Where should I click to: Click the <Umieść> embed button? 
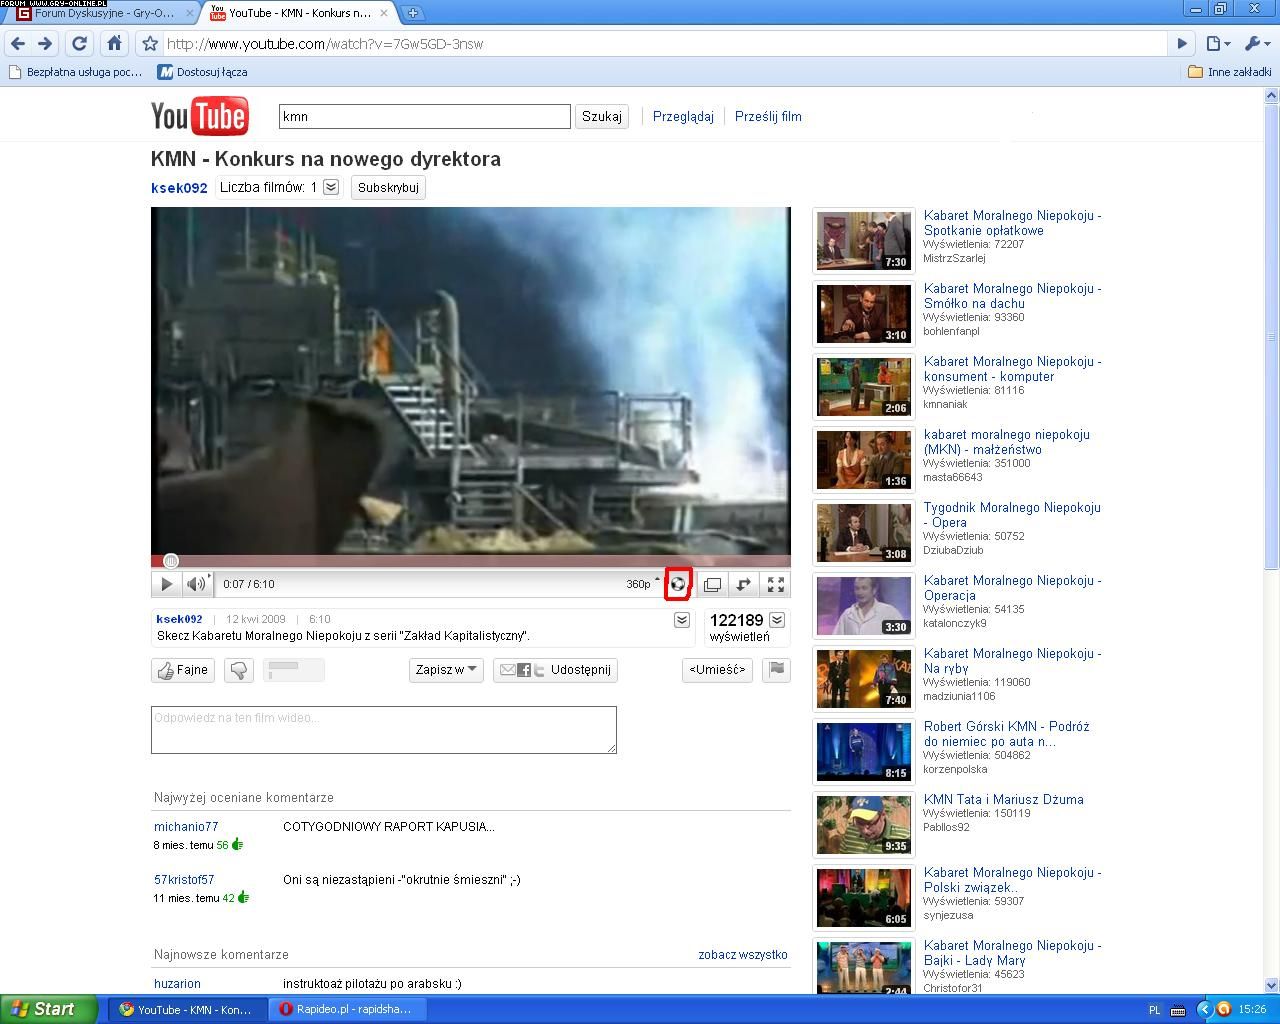pyautogui.click(x=717, y=670)
